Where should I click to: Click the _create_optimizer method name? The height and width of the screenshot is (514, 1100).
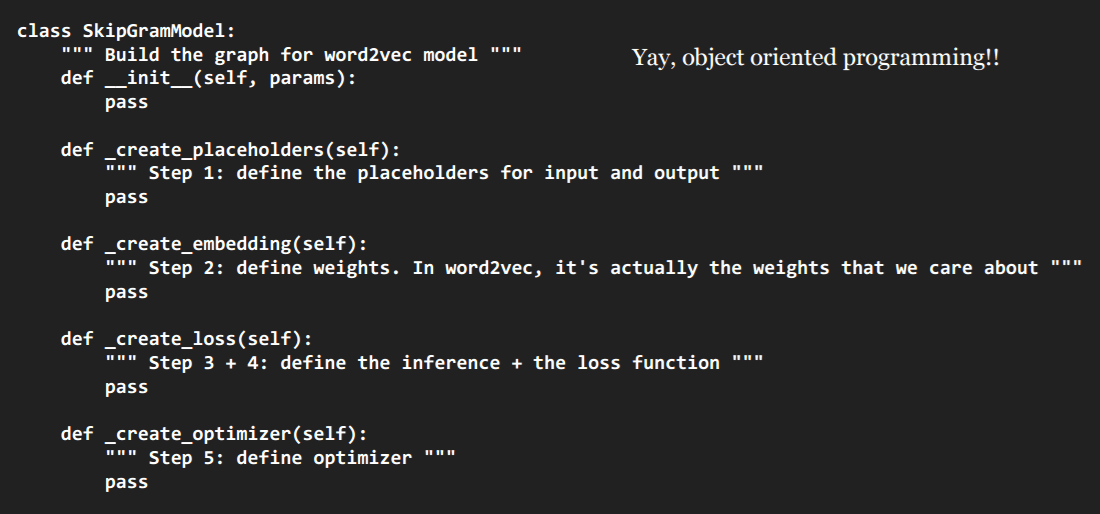pyautogui.click(x=202, y=434)
